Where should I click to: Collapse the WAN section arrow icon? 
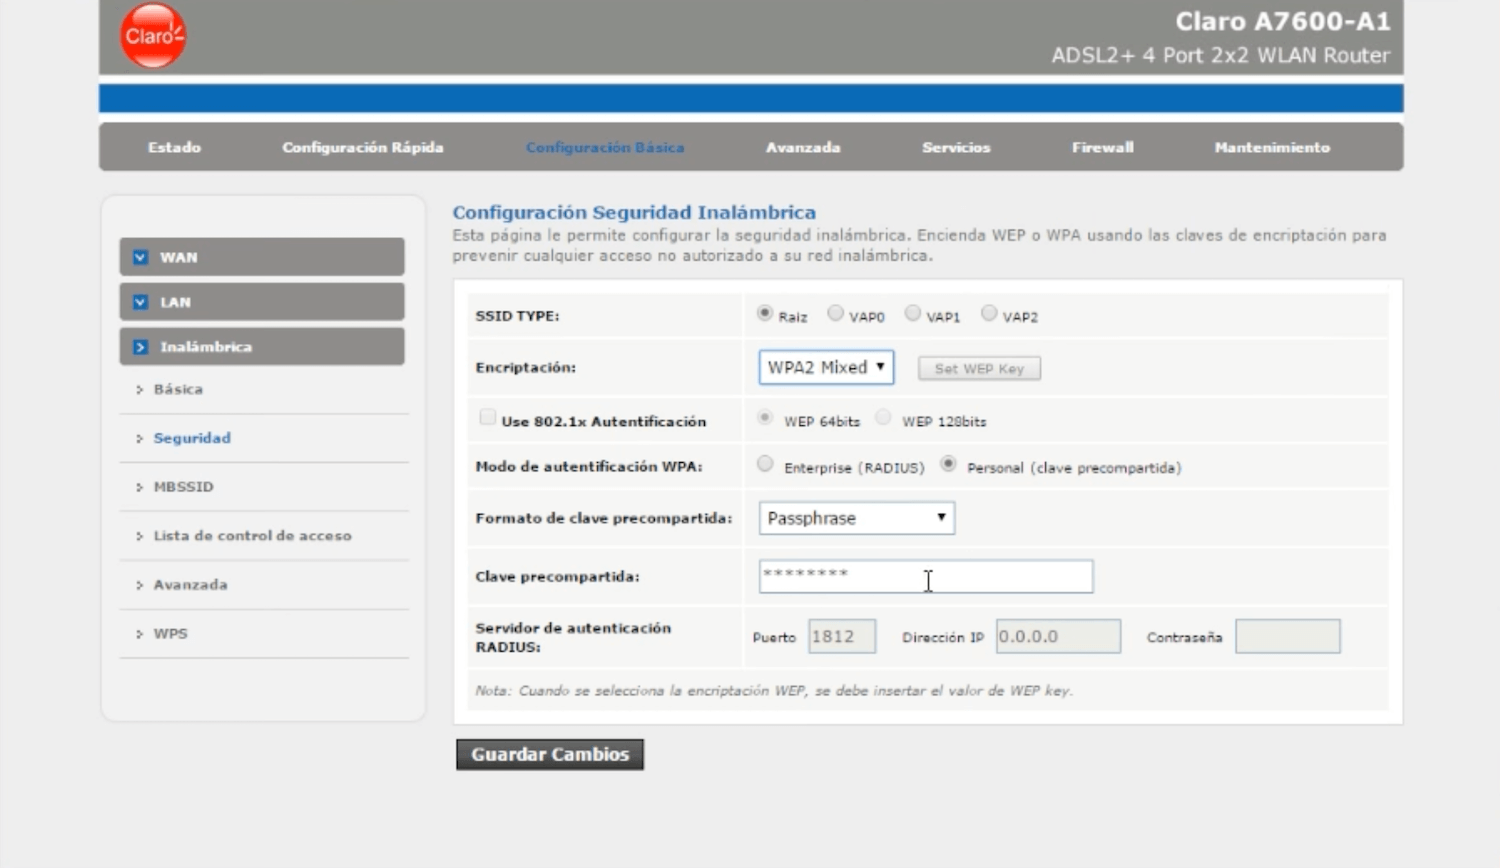[141, 257]
